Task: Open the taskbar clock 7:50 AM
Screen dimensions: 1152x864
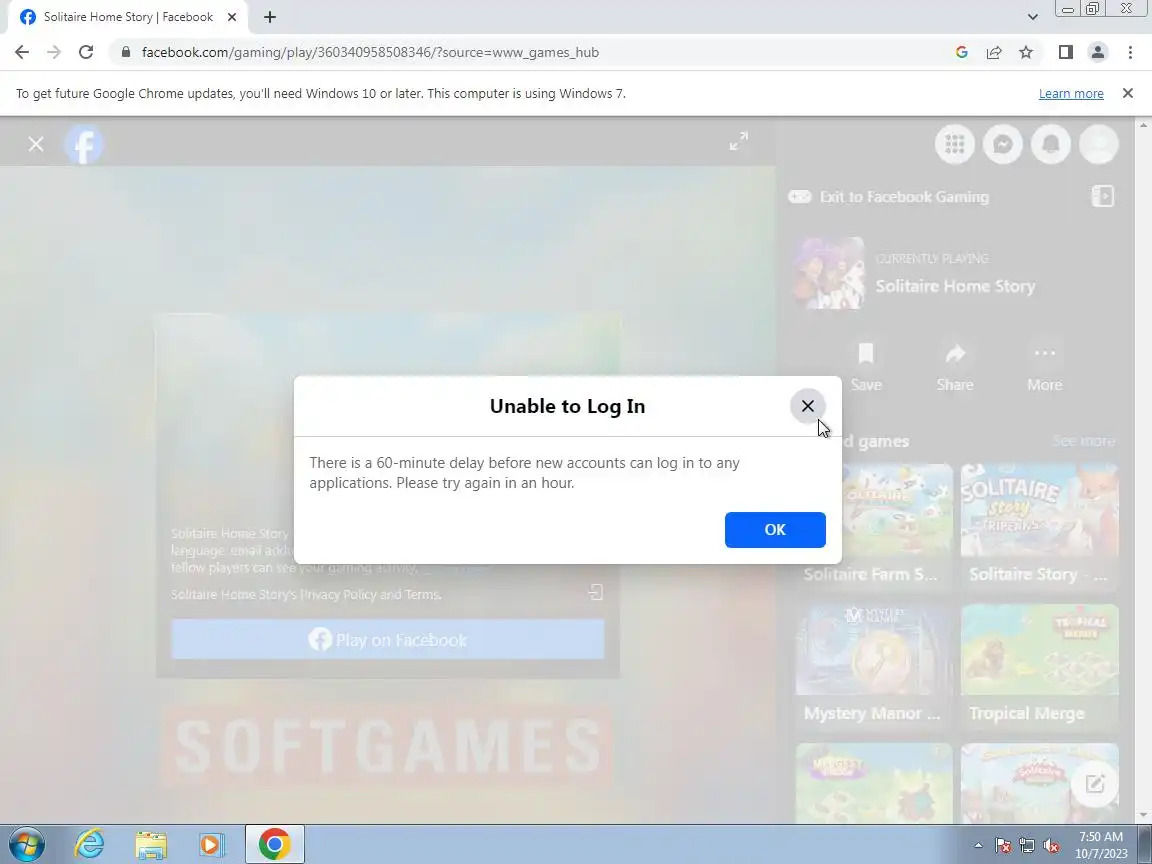Action: (x=1101, y=845)
